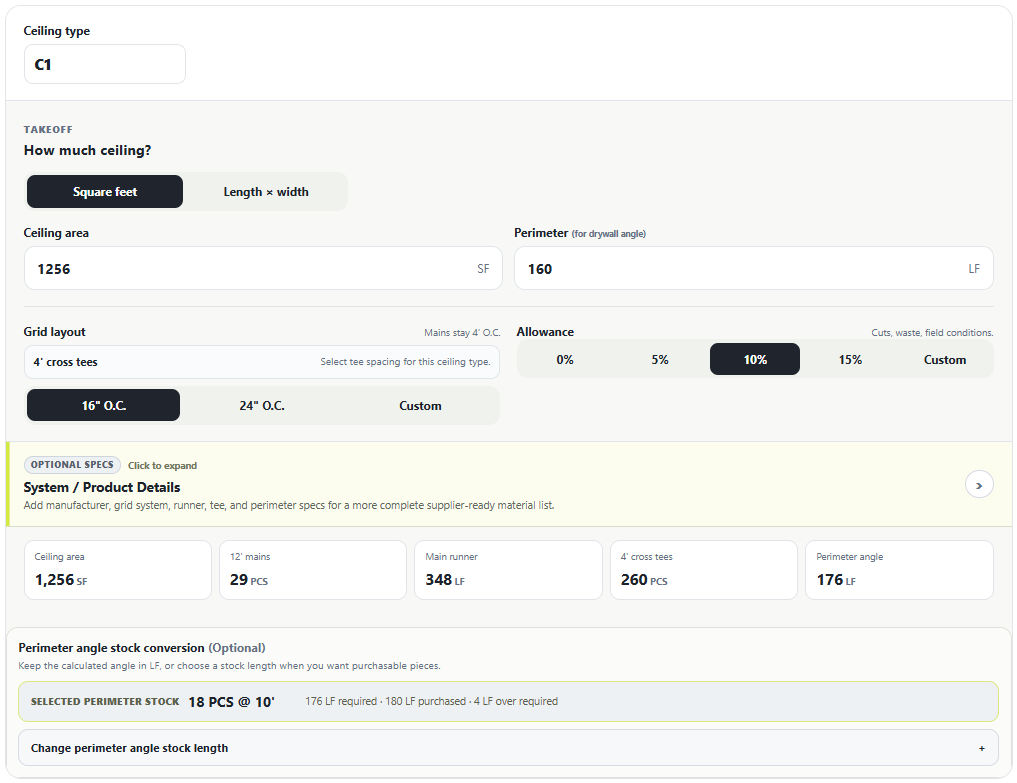
Task: Click the chevron arrow on System / Product Details
Action: [x=979, y=485]
